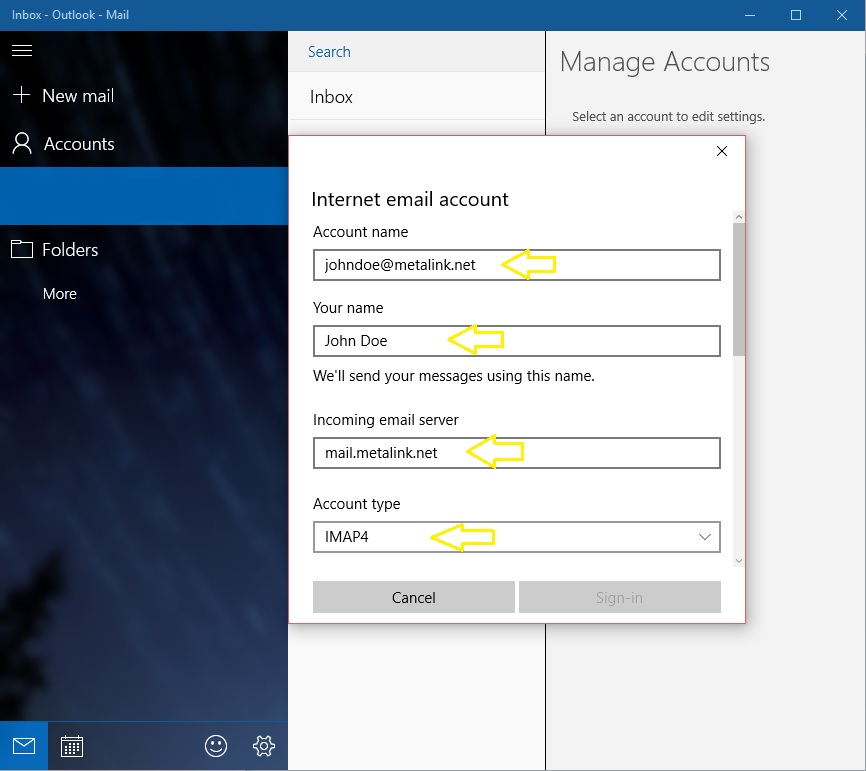Click the Account name input field
Viewport: 866px width, 771px height.
point(516,265)
